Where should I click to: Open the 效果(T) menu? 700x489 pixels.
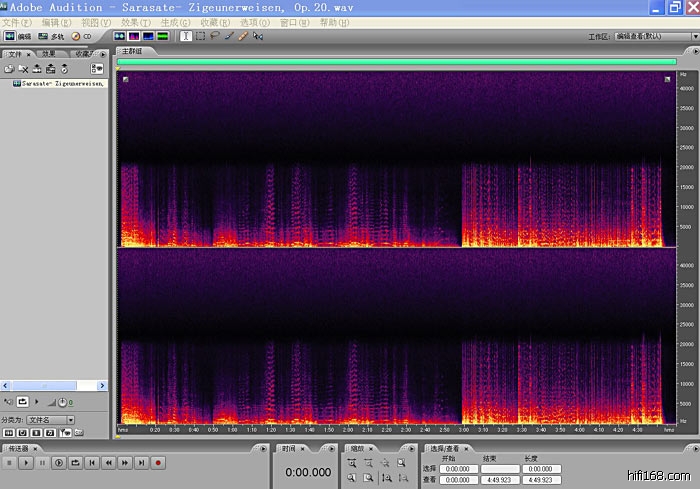point(136,22)
